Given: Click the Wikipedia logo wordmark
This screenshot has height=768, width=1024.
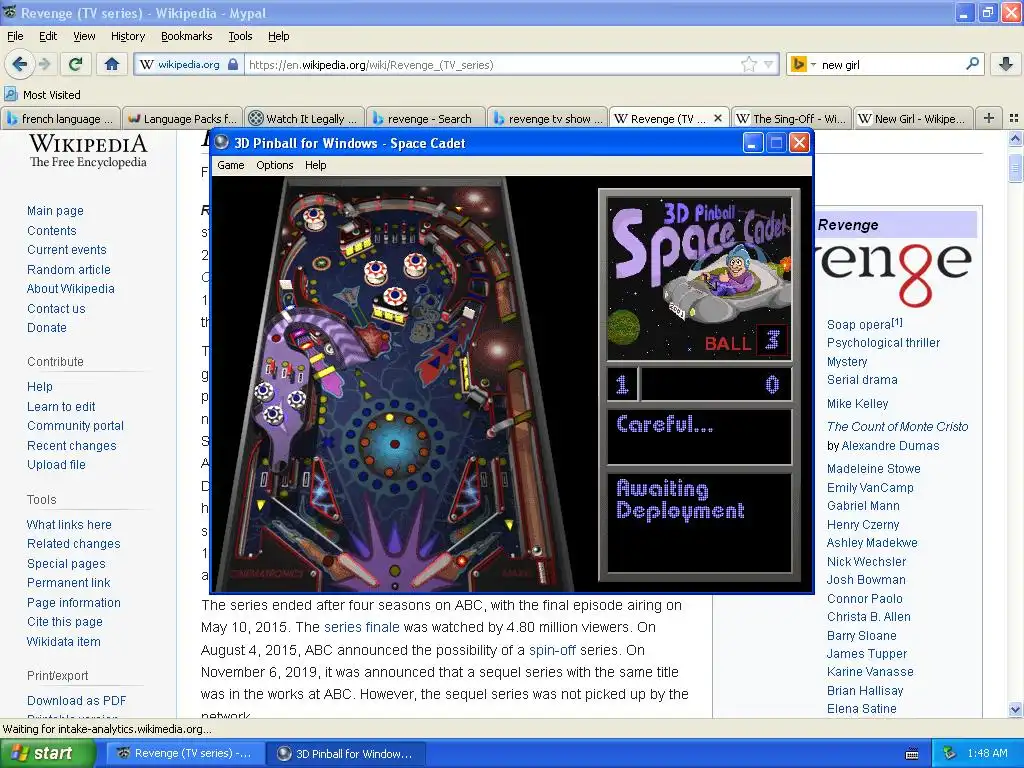Looking at the screenshot, I should pyautogui.click(x=88, y=151).
